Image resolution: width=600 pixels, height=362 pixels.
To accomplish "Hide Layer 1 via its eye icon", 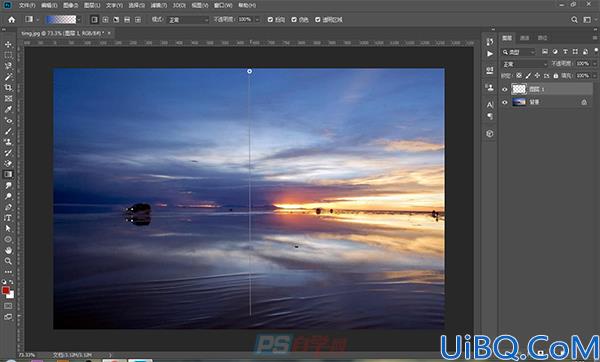I will 505,90.
